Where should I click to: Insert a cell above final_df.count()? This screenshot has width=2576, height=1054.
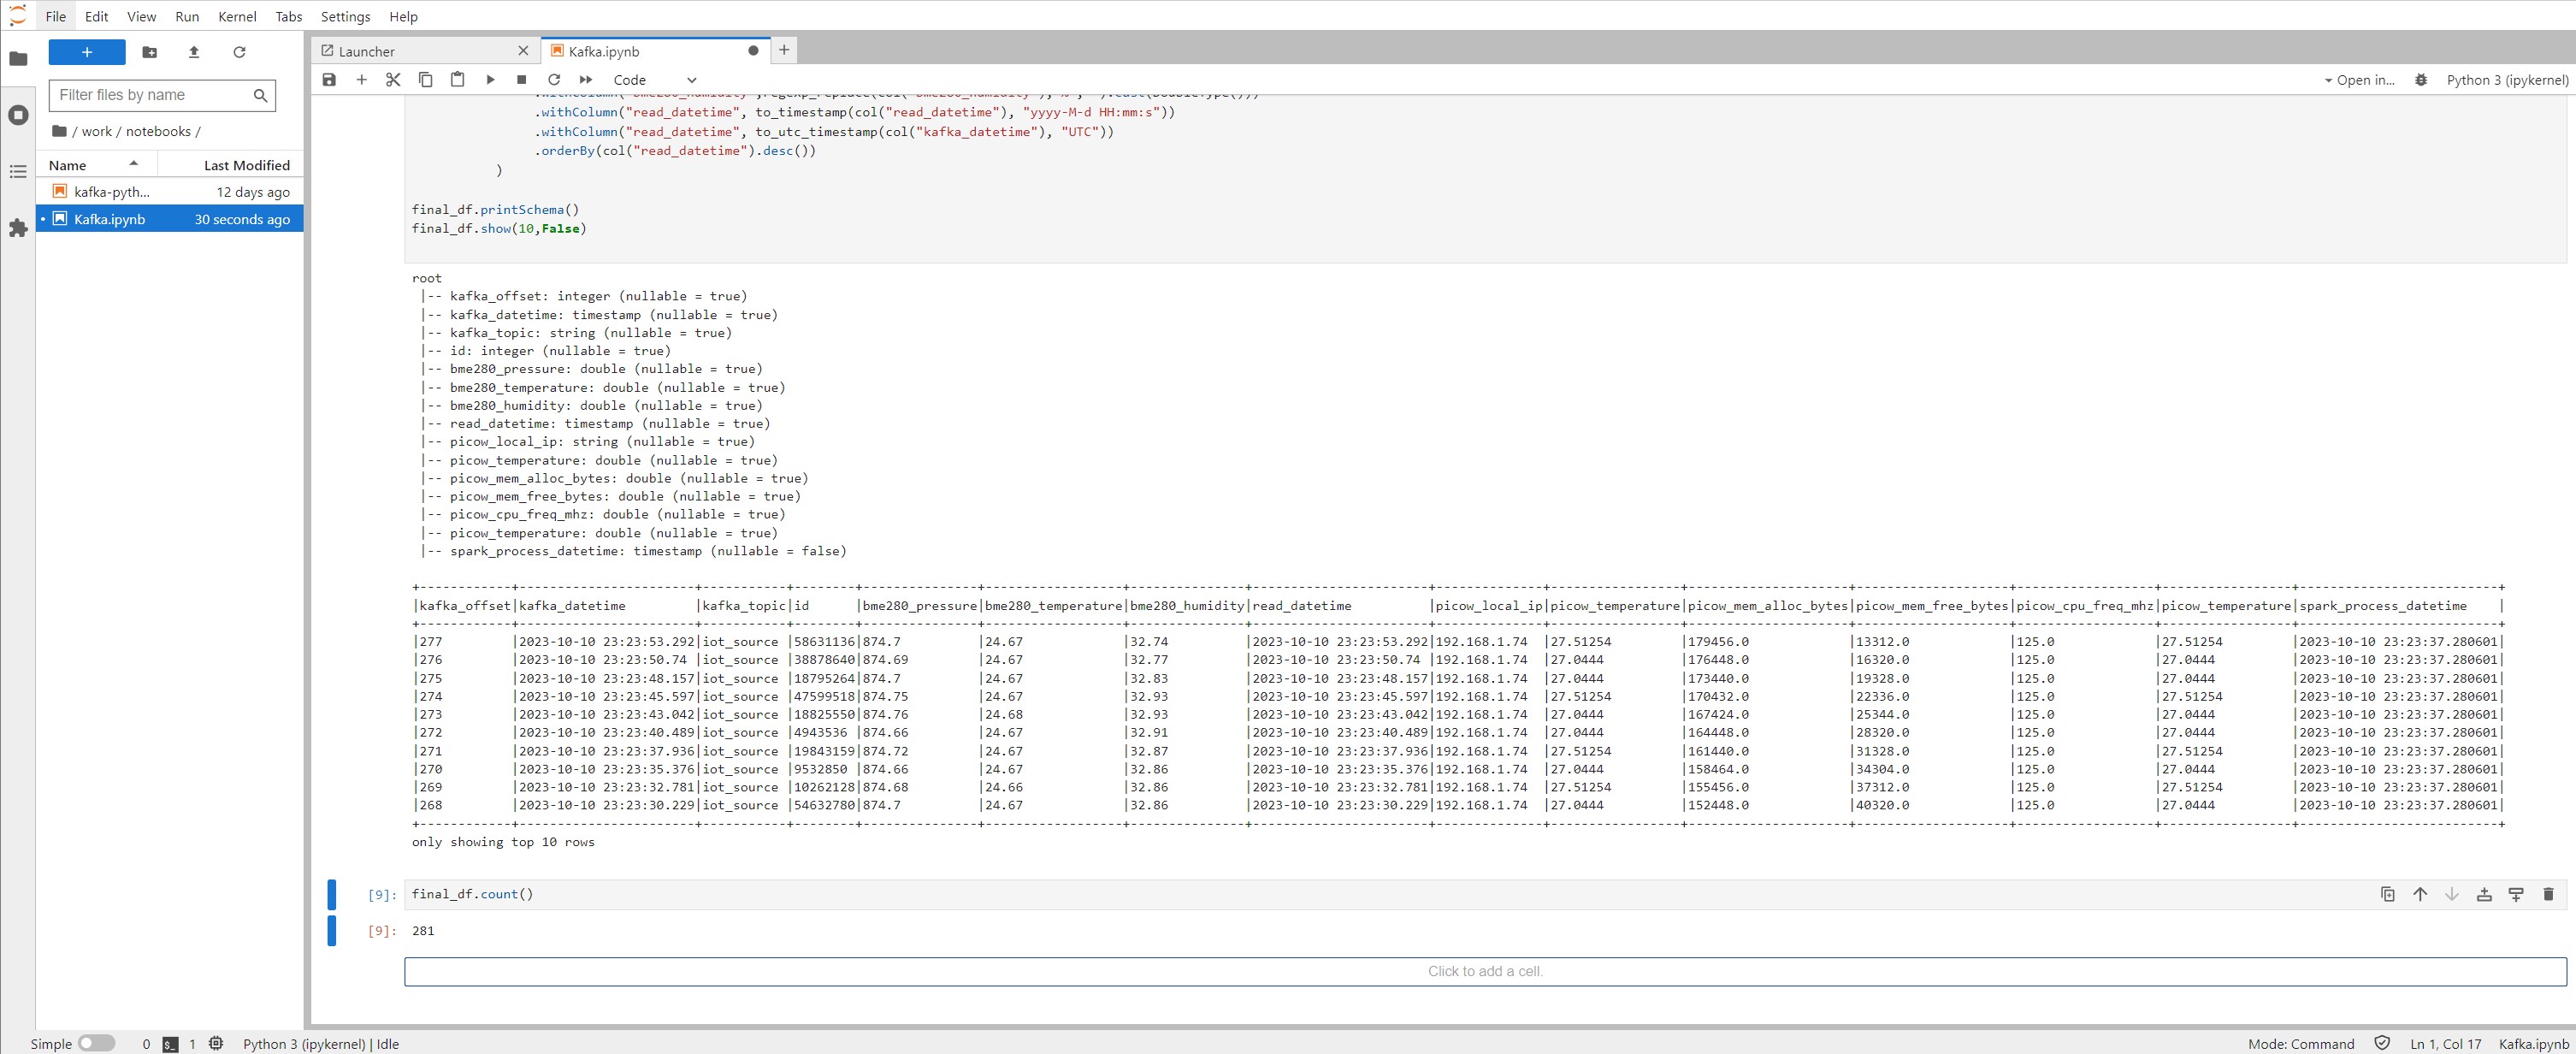coord(2483,894)
